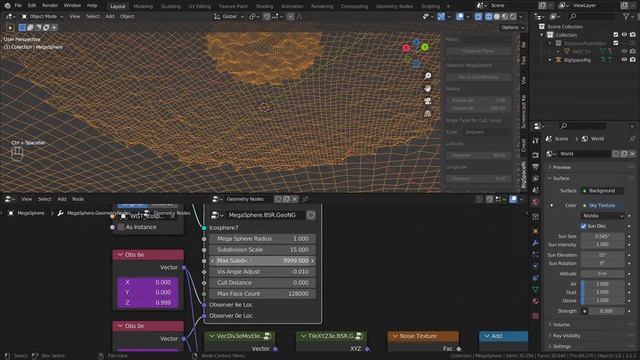The height and width of the screenshot is (360, 640).
Task: Click the Max Face Count value field
Action: 262,294
